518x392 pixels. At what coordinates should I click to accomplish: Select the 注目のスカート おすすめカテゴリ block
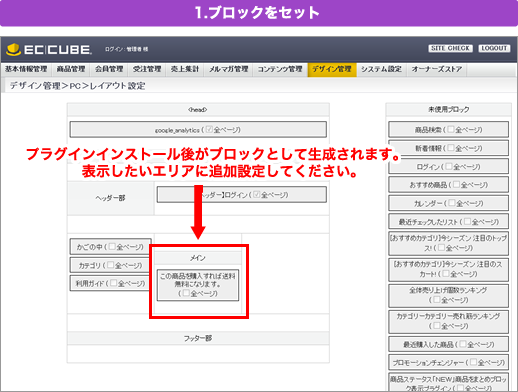[x=448, y=269]
